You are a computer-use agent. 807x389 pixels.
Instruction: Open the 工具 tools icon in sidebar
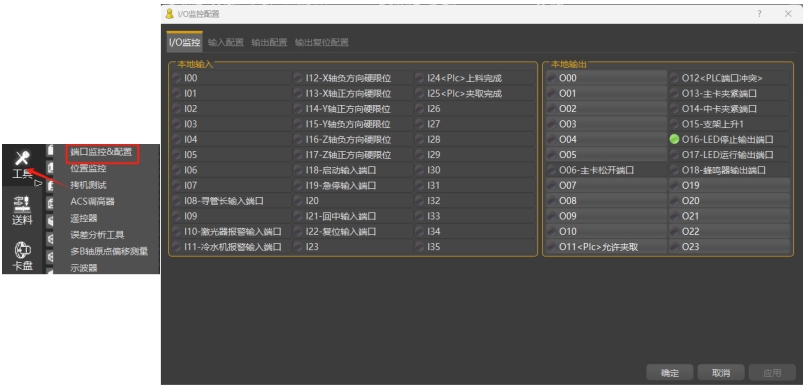(x=22, y=166)
